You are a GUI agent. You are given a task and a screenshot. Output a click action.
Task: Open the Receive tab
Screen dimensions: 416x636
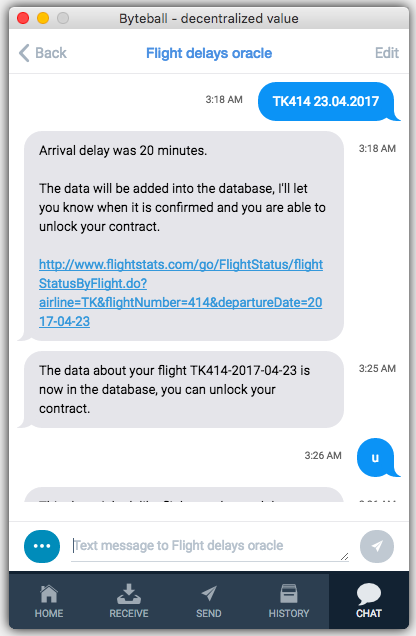coord(129,601)
